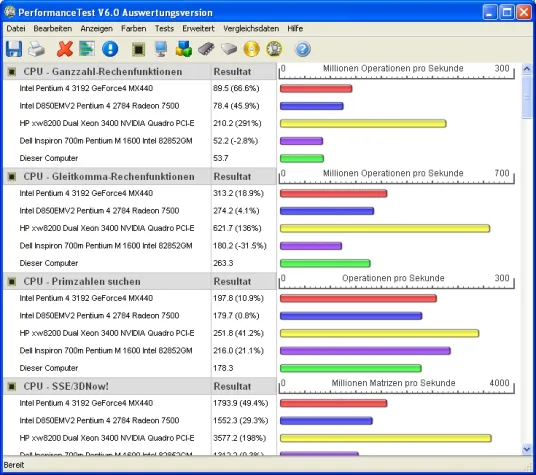Open the Hilfe menu

(x=295, y=28)
